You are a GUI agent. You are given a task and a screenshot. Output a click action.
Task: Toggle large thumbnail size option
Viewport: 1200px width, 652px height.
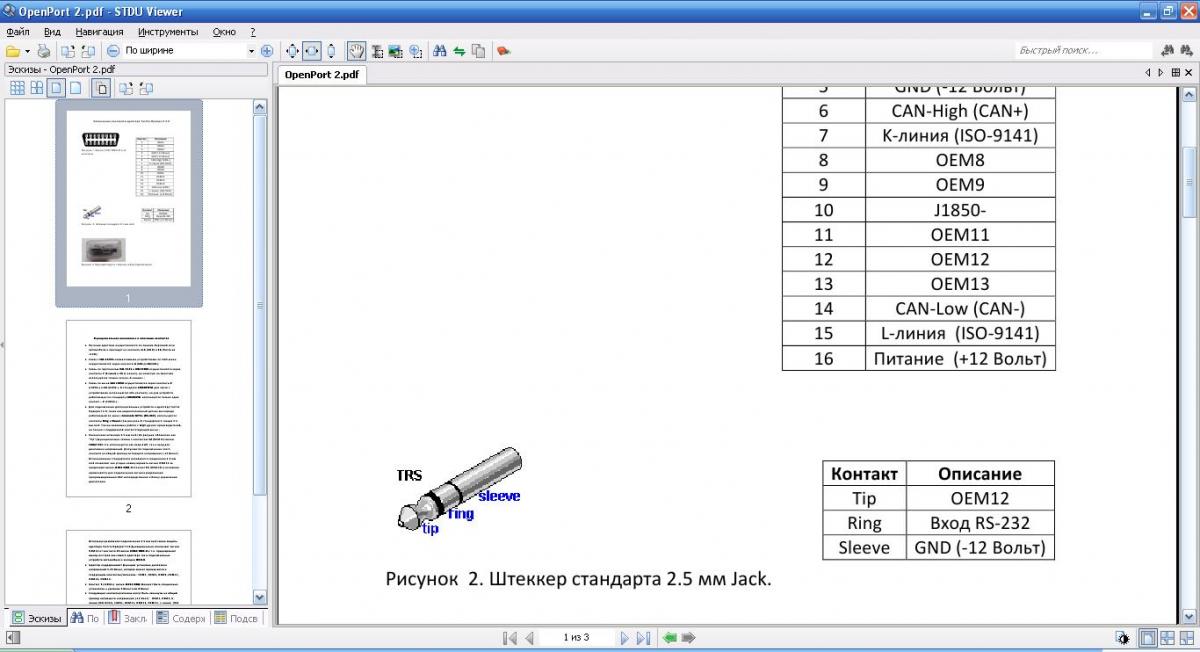(56, 88)
